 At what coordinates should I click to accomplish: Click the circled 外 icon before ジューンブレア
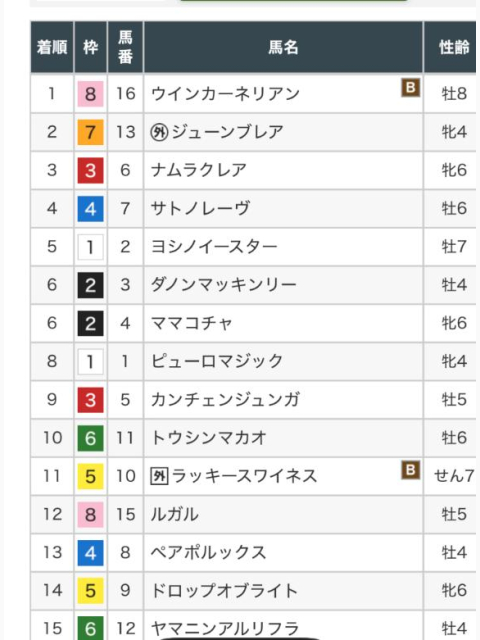point(159,132)
